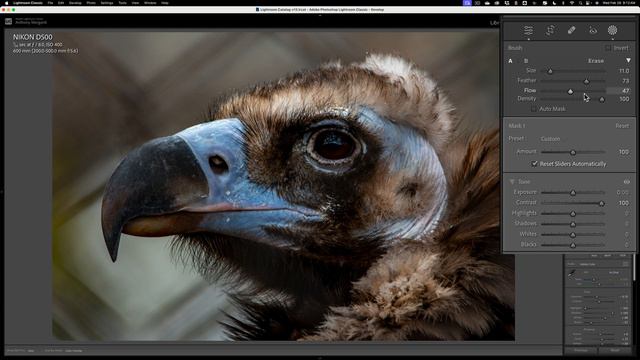Toggle the Tone section eye visibility icon
The image size is (640, 360).
pyautogui.click(x=627, y=182)
